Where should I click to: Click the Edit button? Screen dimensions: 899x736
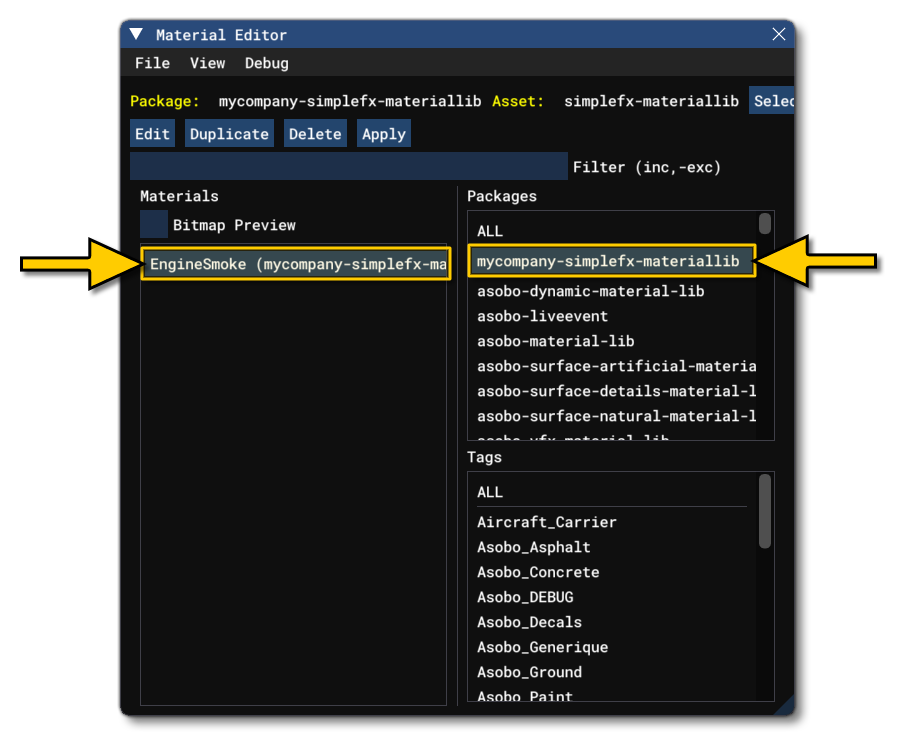(152, 133)
